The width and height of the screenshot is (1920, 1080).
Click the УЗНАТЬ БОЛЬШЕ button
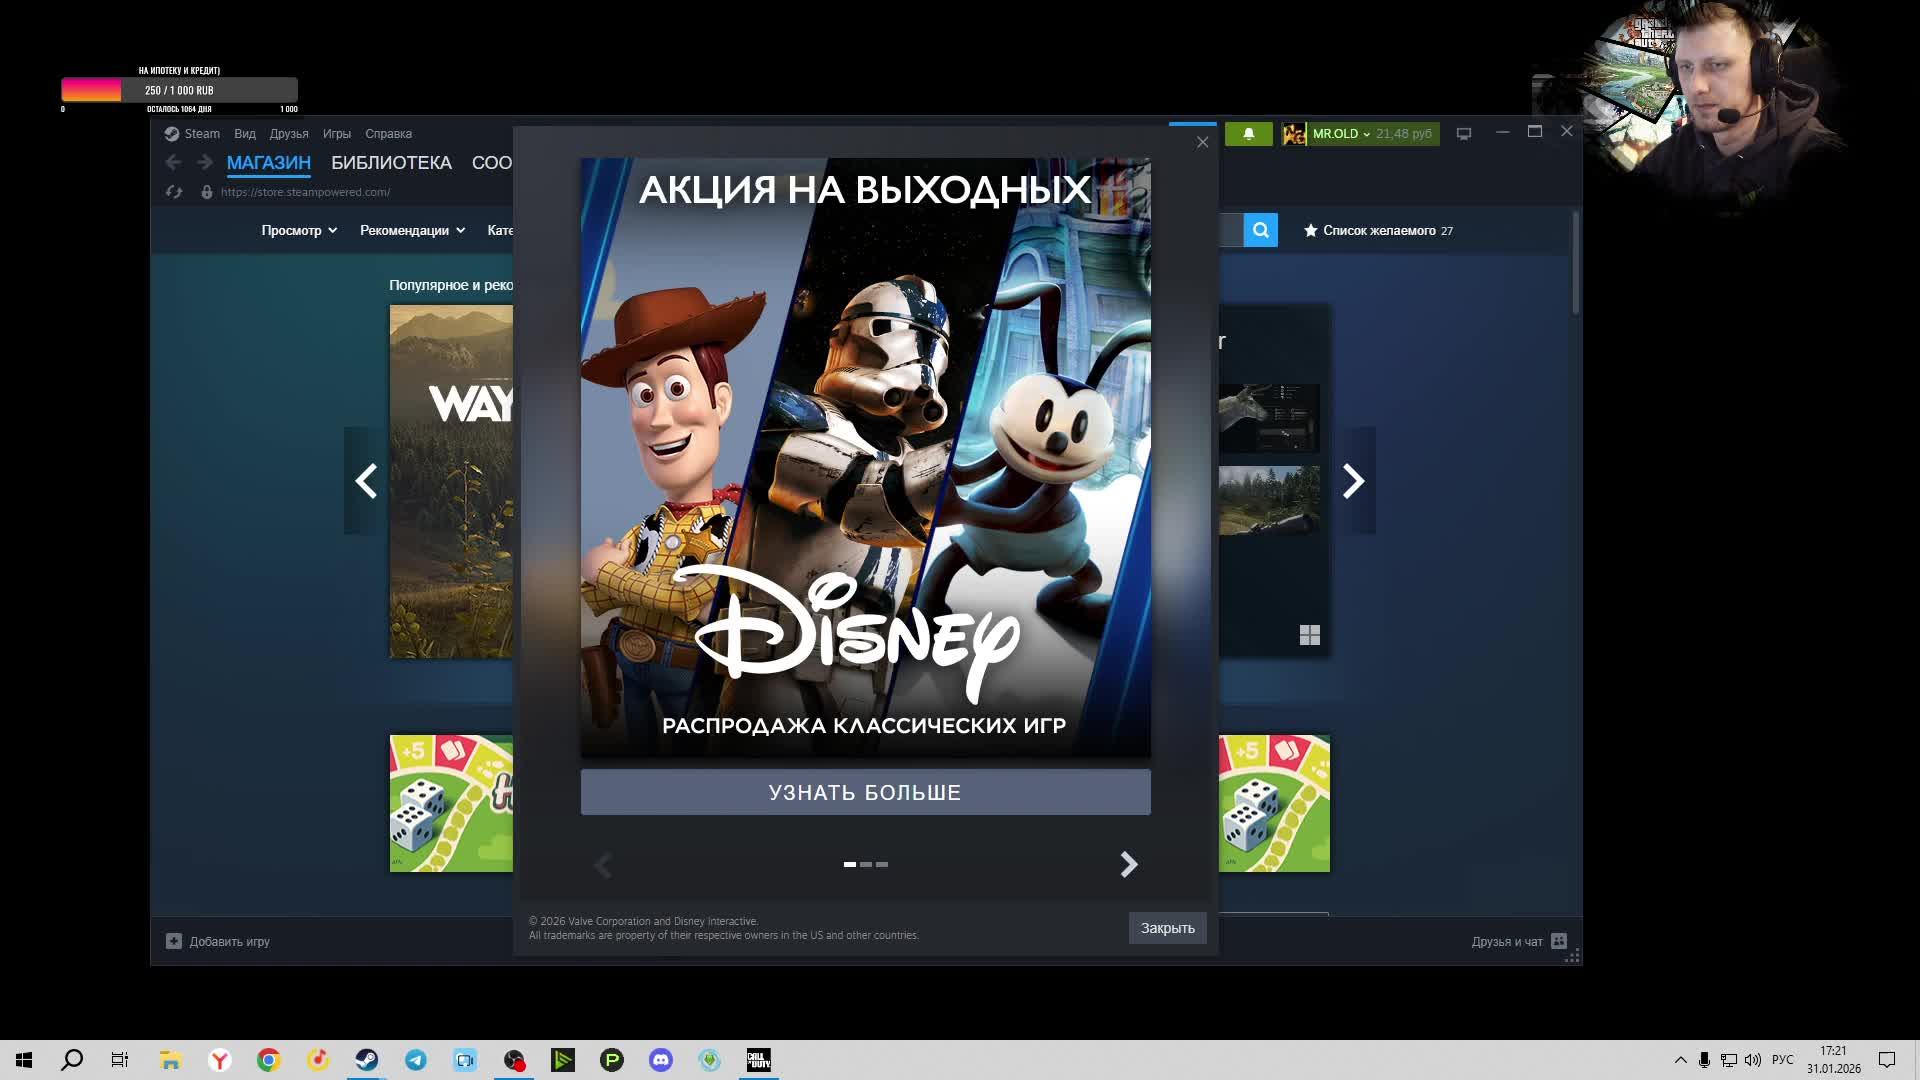tap(865, 792)
